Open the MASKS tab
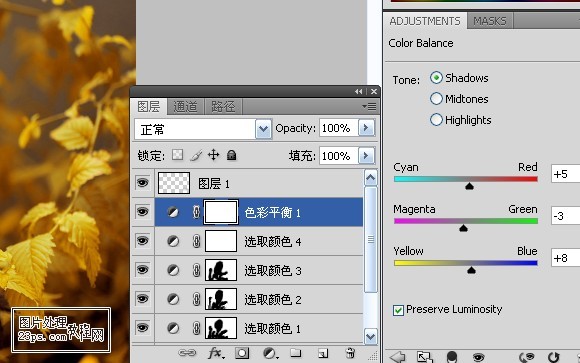This screenshot has height=363, width=580. (x=490, y=21)
